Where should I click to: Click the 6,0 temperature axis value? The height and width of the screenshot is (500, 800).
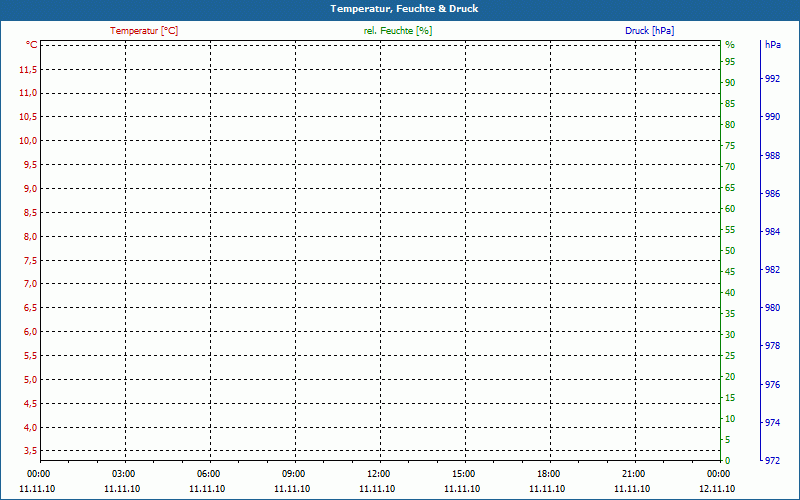point(31,332)
